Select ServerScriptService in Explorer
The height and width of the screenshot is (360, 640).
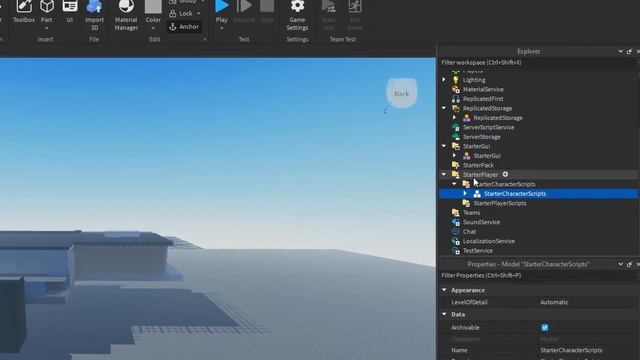(x=489, y=127)
